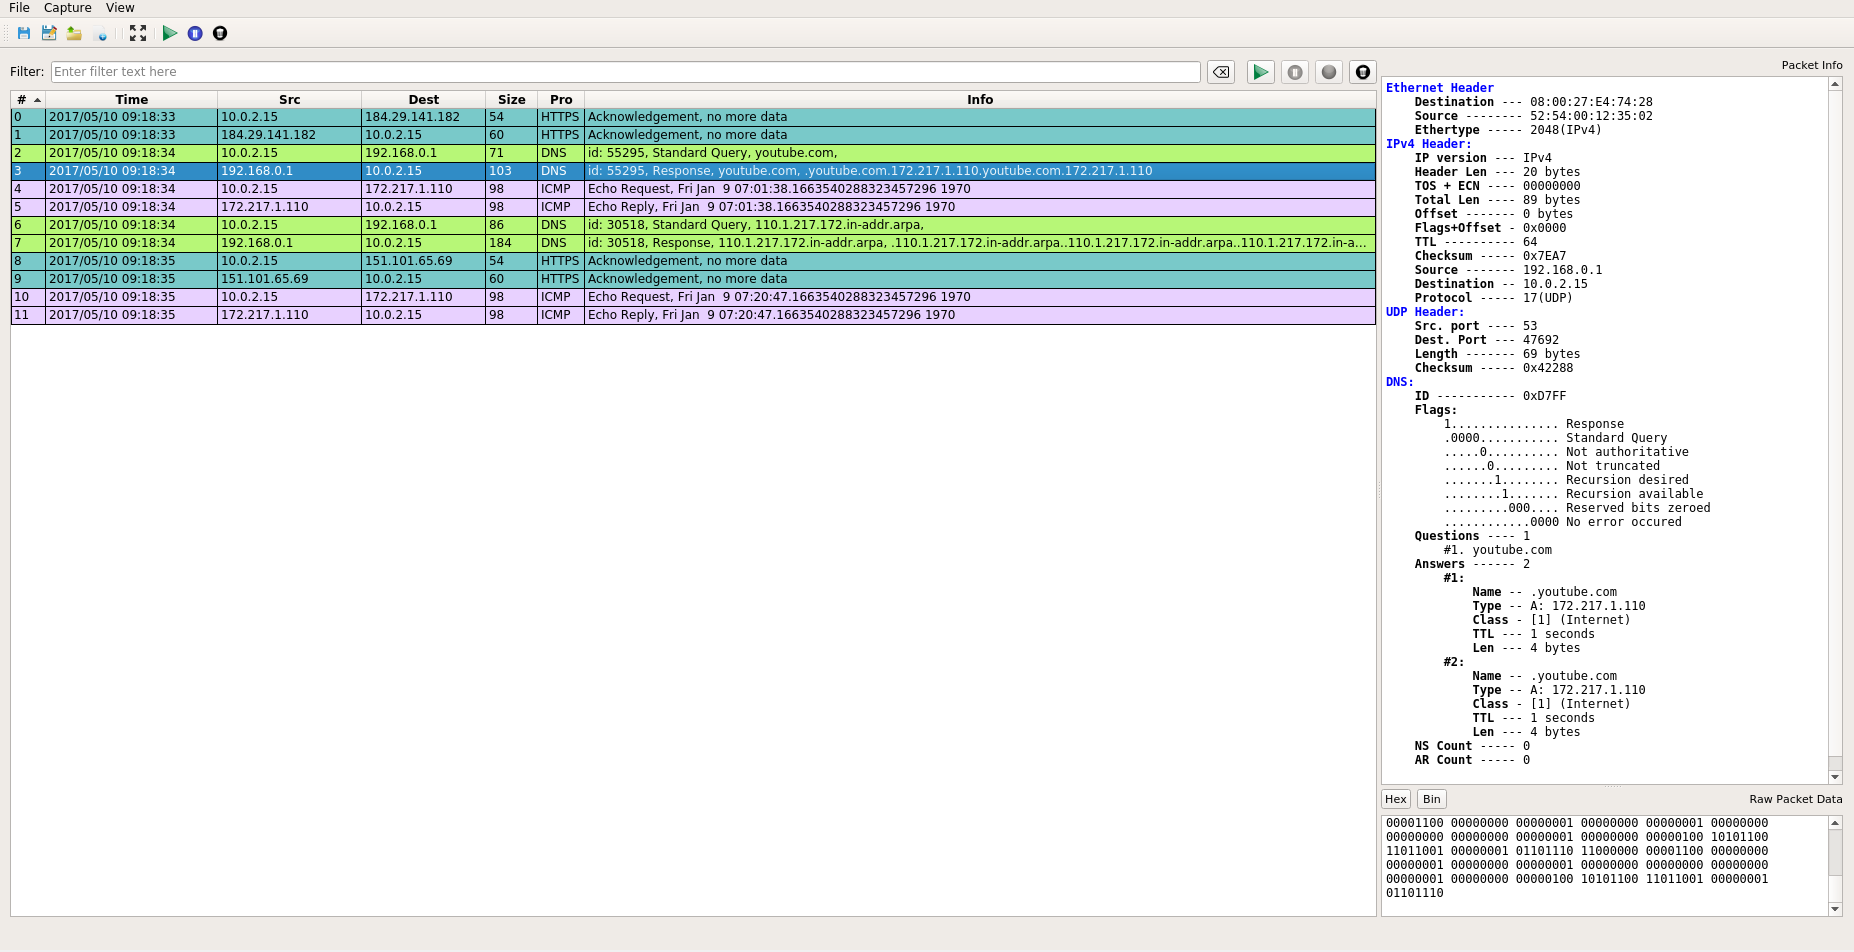
Task: Click Raw Packet Data scrollbar down arrow
Action: pyautogui.click(x=1835, y=909)
